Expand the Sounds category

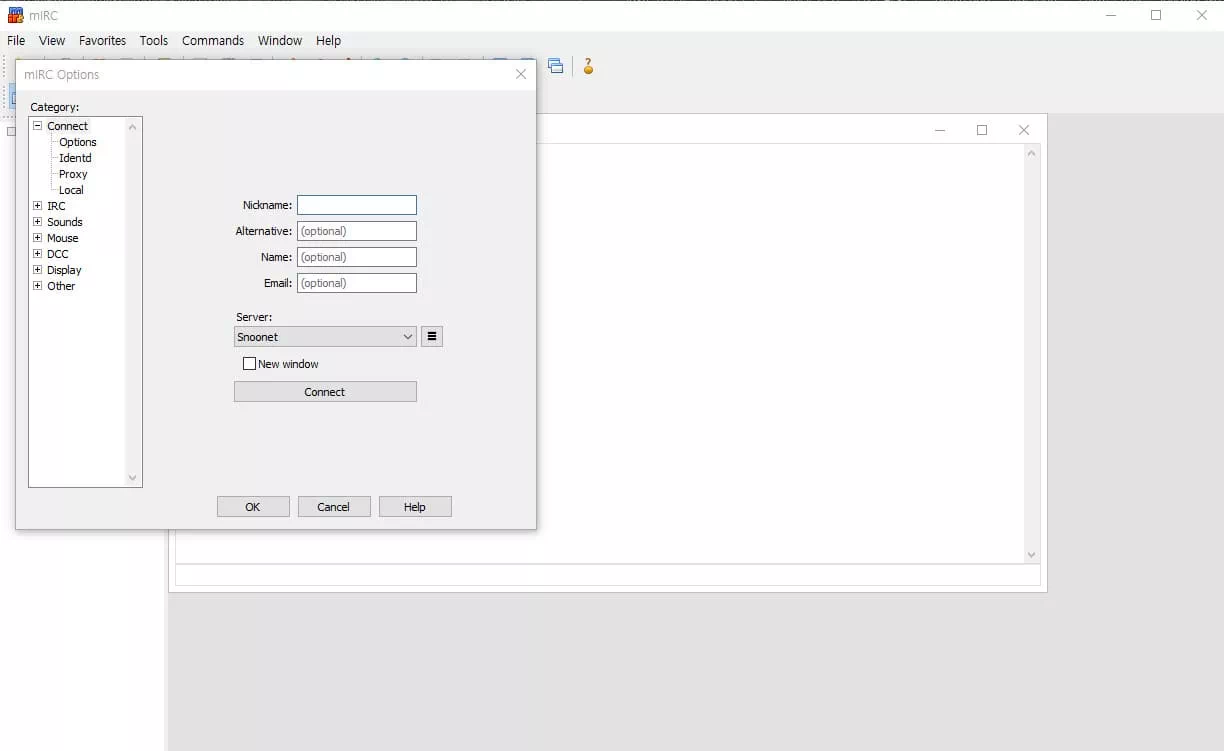(38, 222)
